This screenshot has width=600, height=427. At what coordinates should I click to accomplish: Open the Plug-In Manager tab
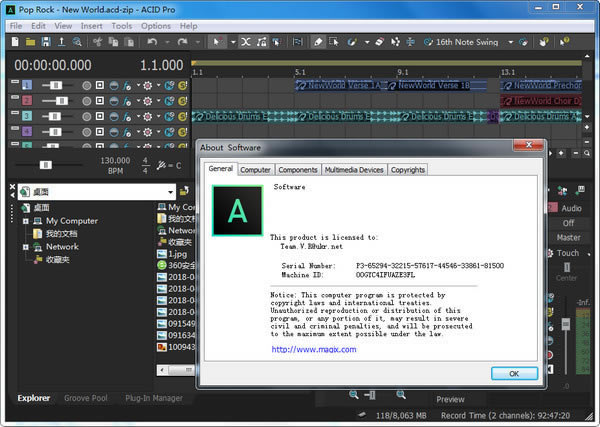coord(154,398)
